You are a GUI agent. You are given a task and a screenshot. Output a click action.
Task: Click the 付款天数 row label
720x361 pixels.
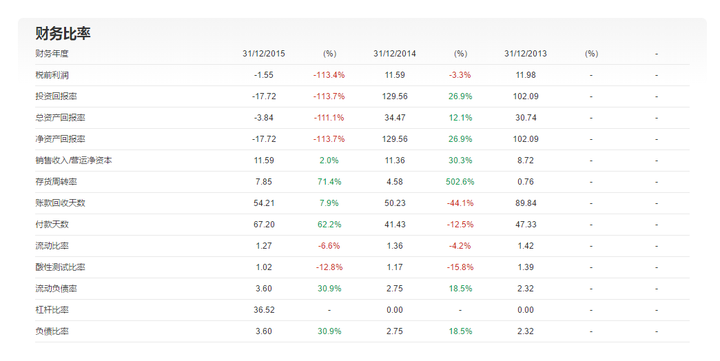coord(52,225)
